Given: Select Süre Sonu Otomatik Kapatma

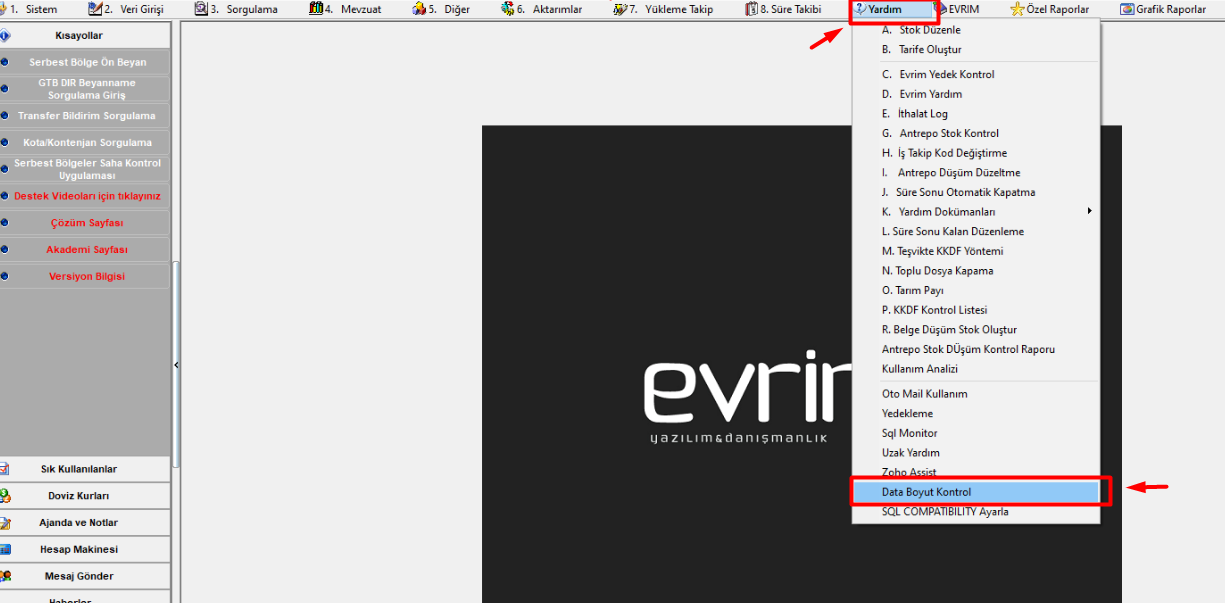Looking at the screenshot, I should point(976,192).
